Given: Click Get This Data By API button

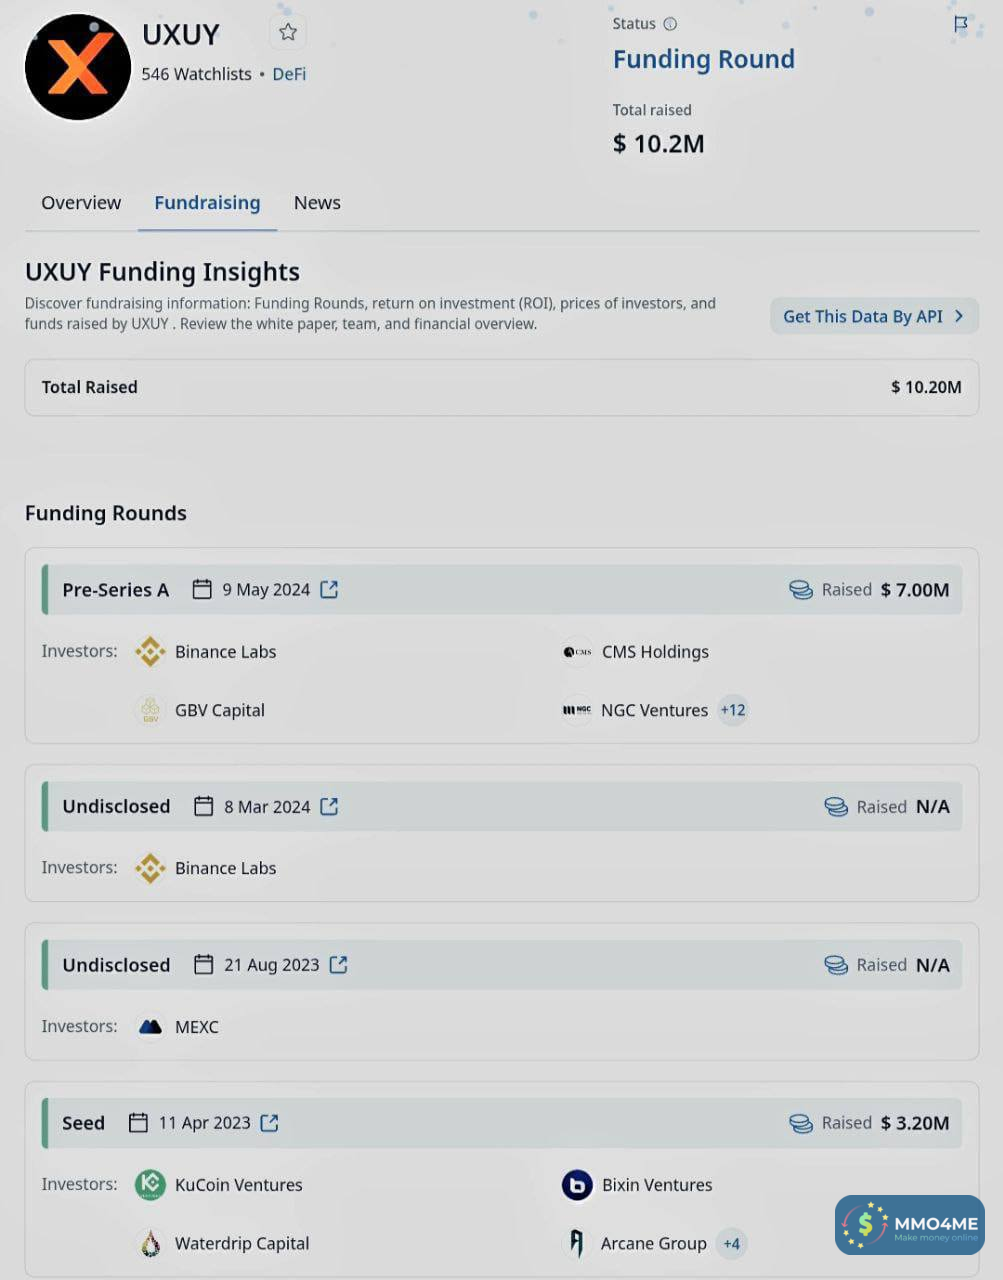Looking at the screenshot, I should pos(873,316).
